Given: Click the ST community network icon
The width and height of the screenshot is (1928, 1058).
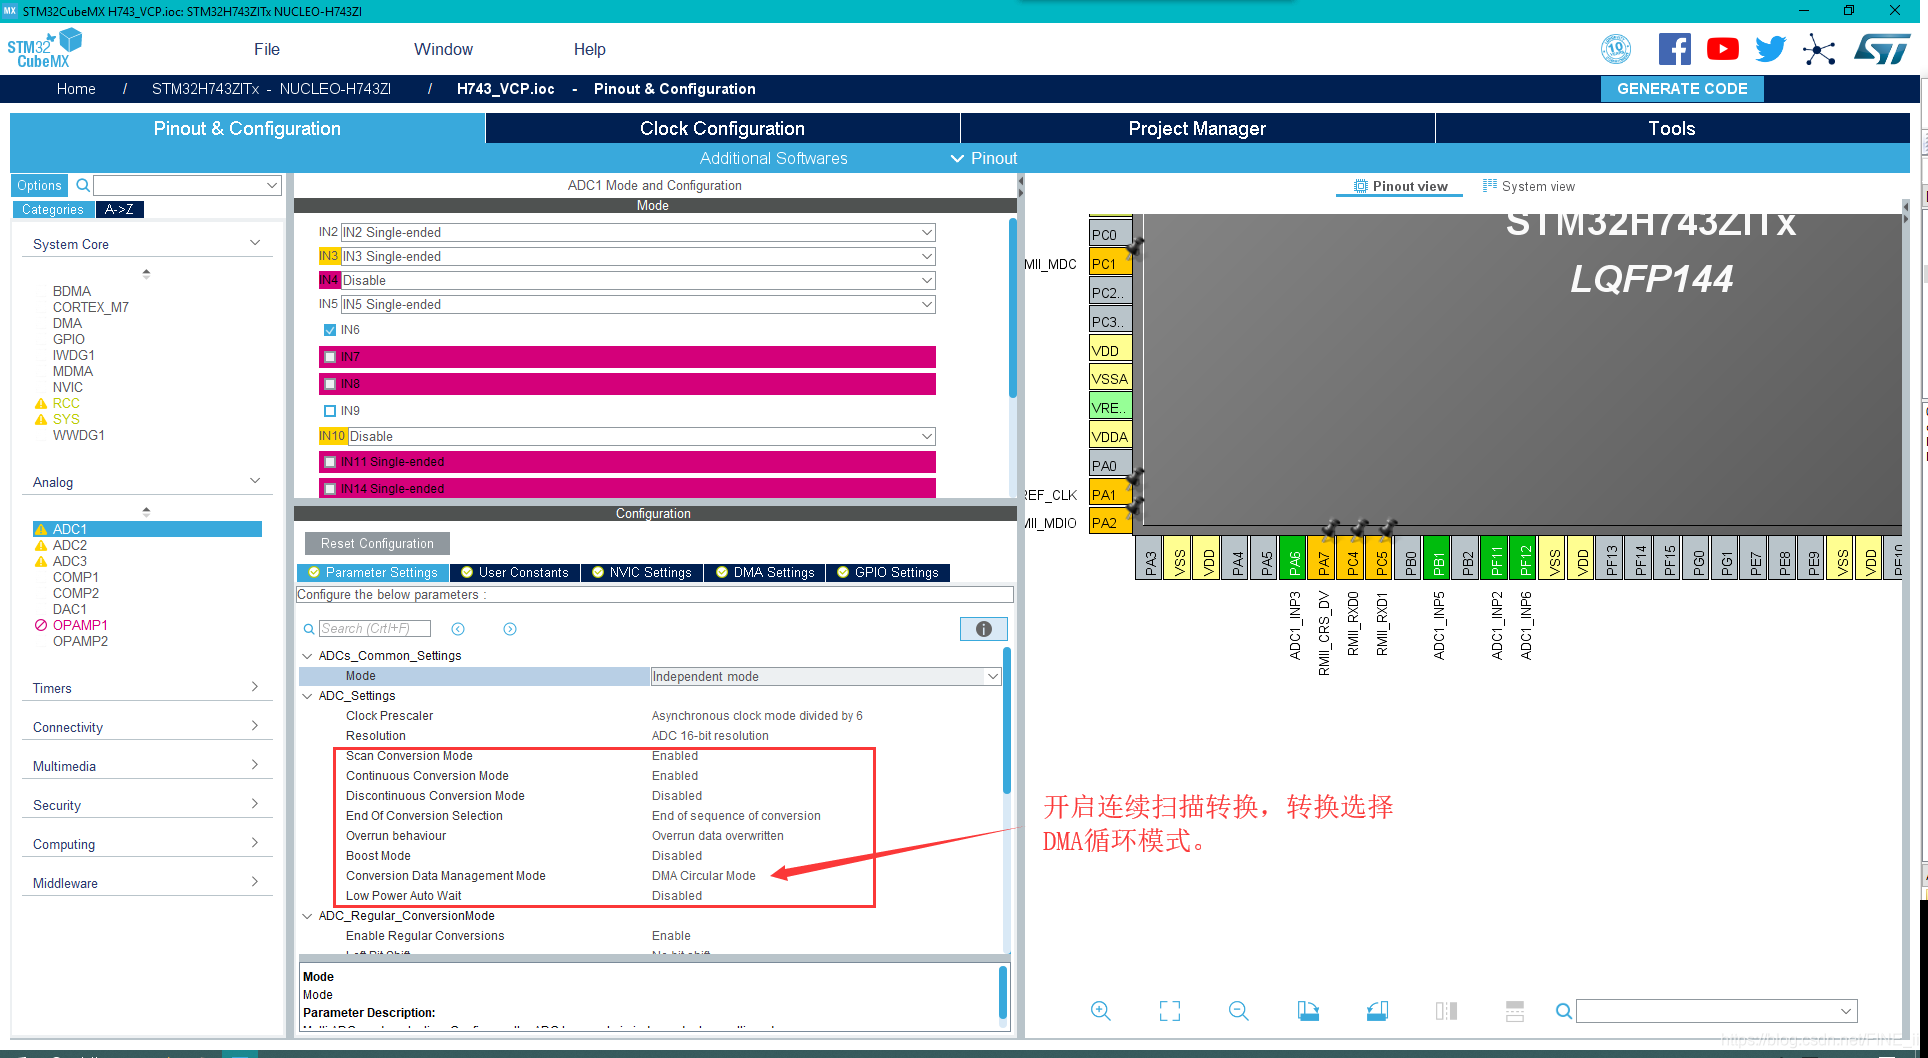Looking at the screenshot, I should pyautogui.click(x=1819, y=50).
